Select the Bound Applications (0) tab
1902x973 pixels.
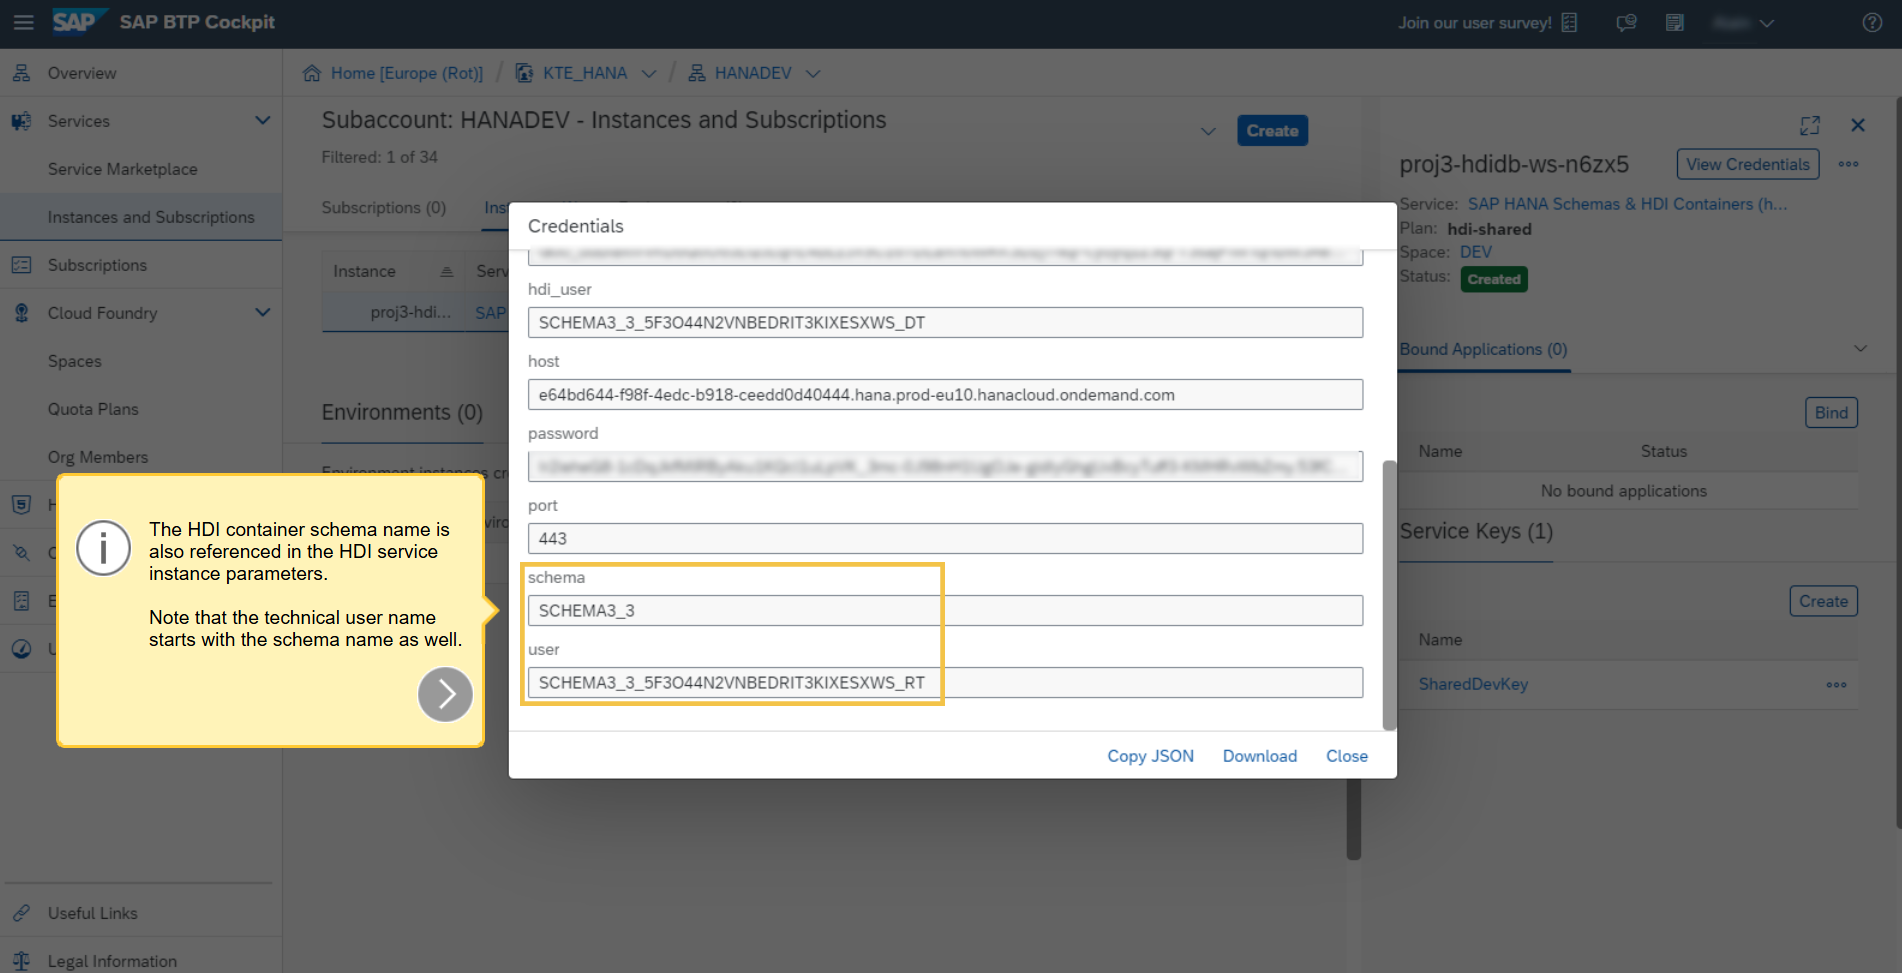click(1483, 349)
